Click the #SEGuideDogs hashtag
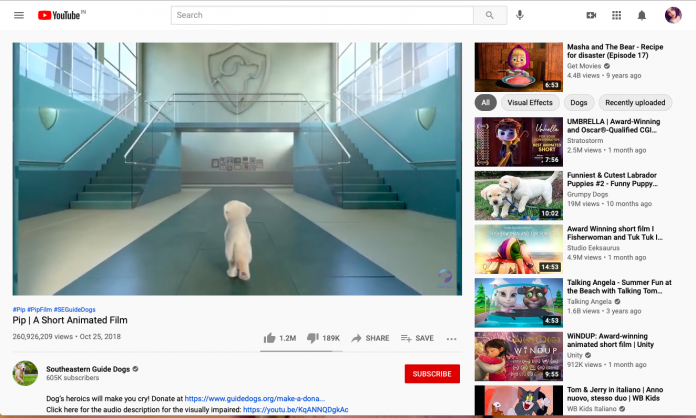Image resolution: width=696 pixels, height=418 pixels. click(75, 309)
